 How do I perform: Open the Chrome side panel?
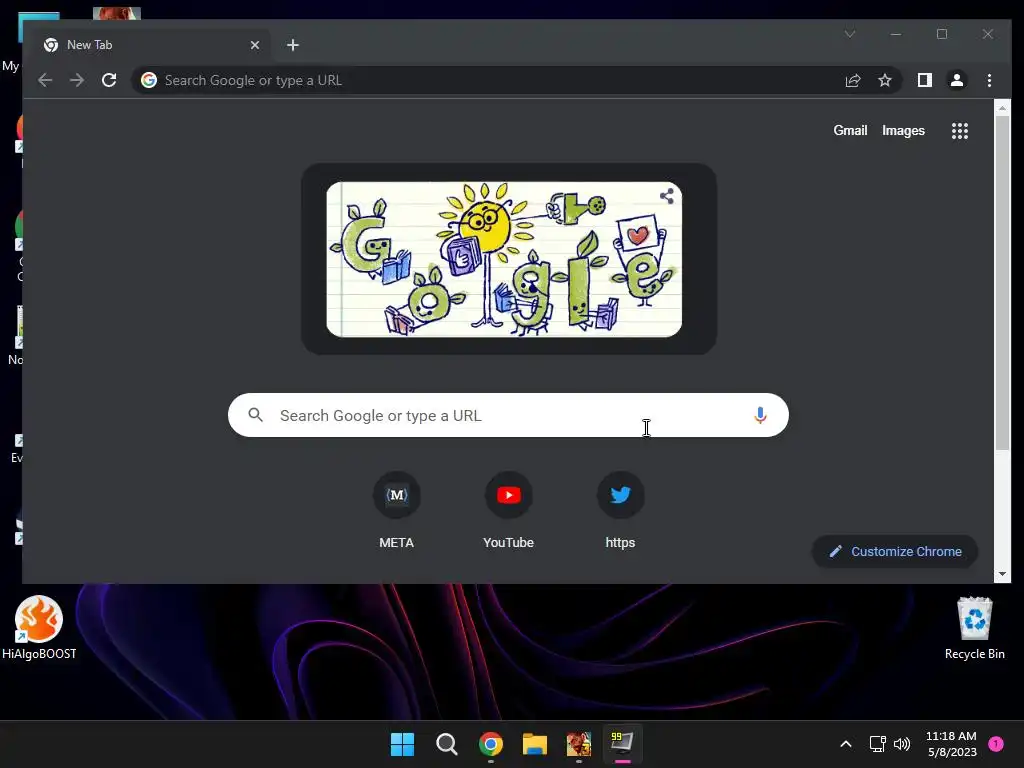click(x=925, y=80)
